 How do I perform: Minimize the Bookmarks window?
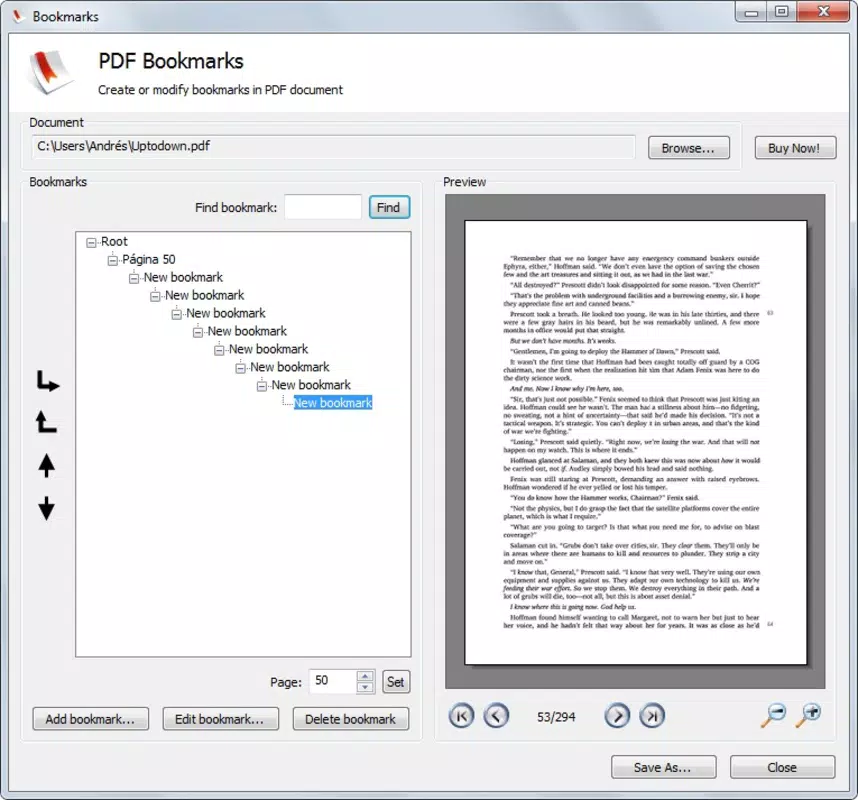tap(751, 12)
